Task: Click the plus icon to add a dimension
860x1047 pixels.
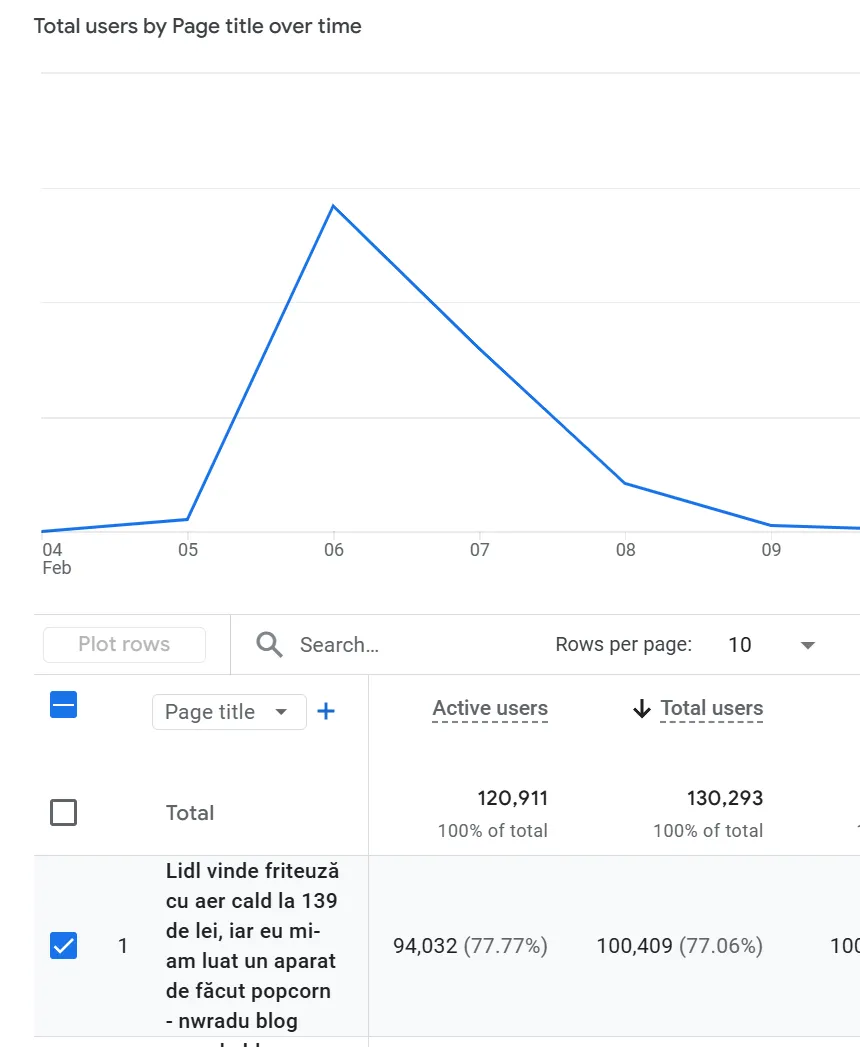Action: 326,711
